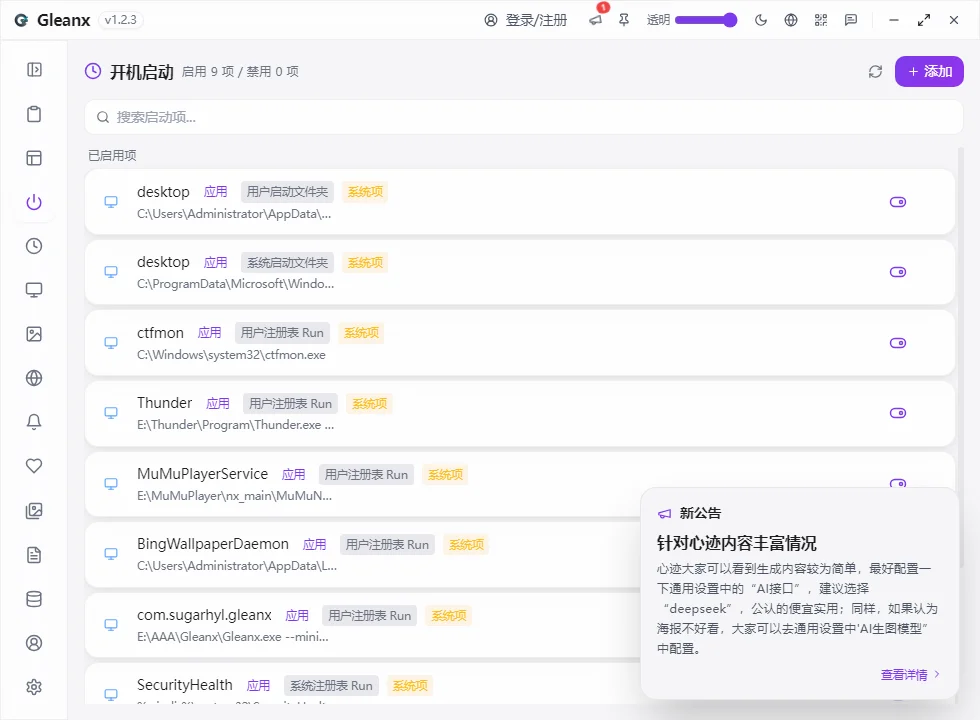Viewport: 980px width, 720px height.
Task: Click the 添加 button to add startup item
Action: [929, 71]
